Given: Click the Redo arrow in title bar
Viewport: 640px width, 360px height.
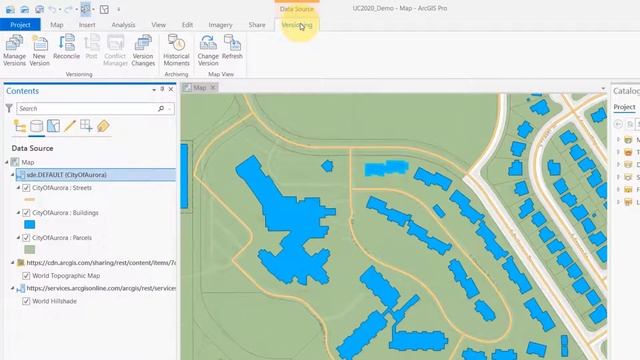Looking at the screenshot, I should pyautogui.click(x=69, y=9).
